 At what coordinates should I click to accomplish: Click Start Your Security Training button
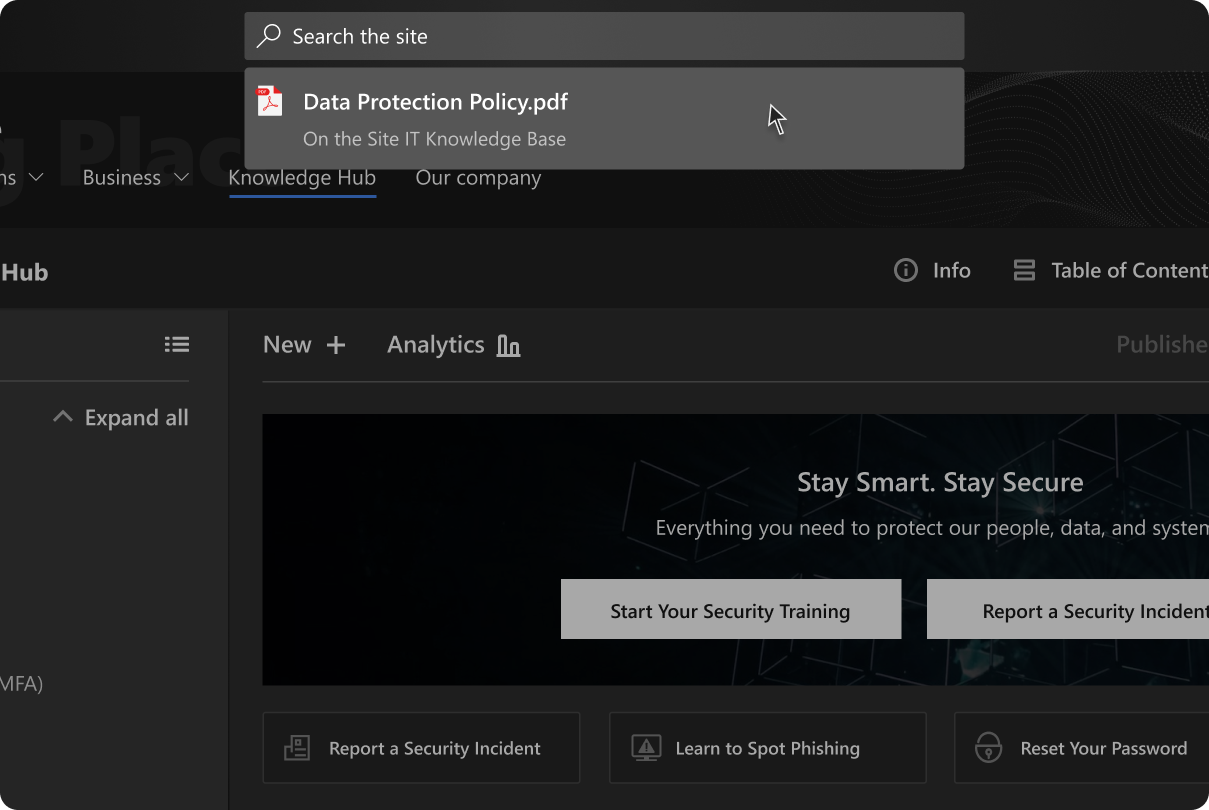[730, 610]
